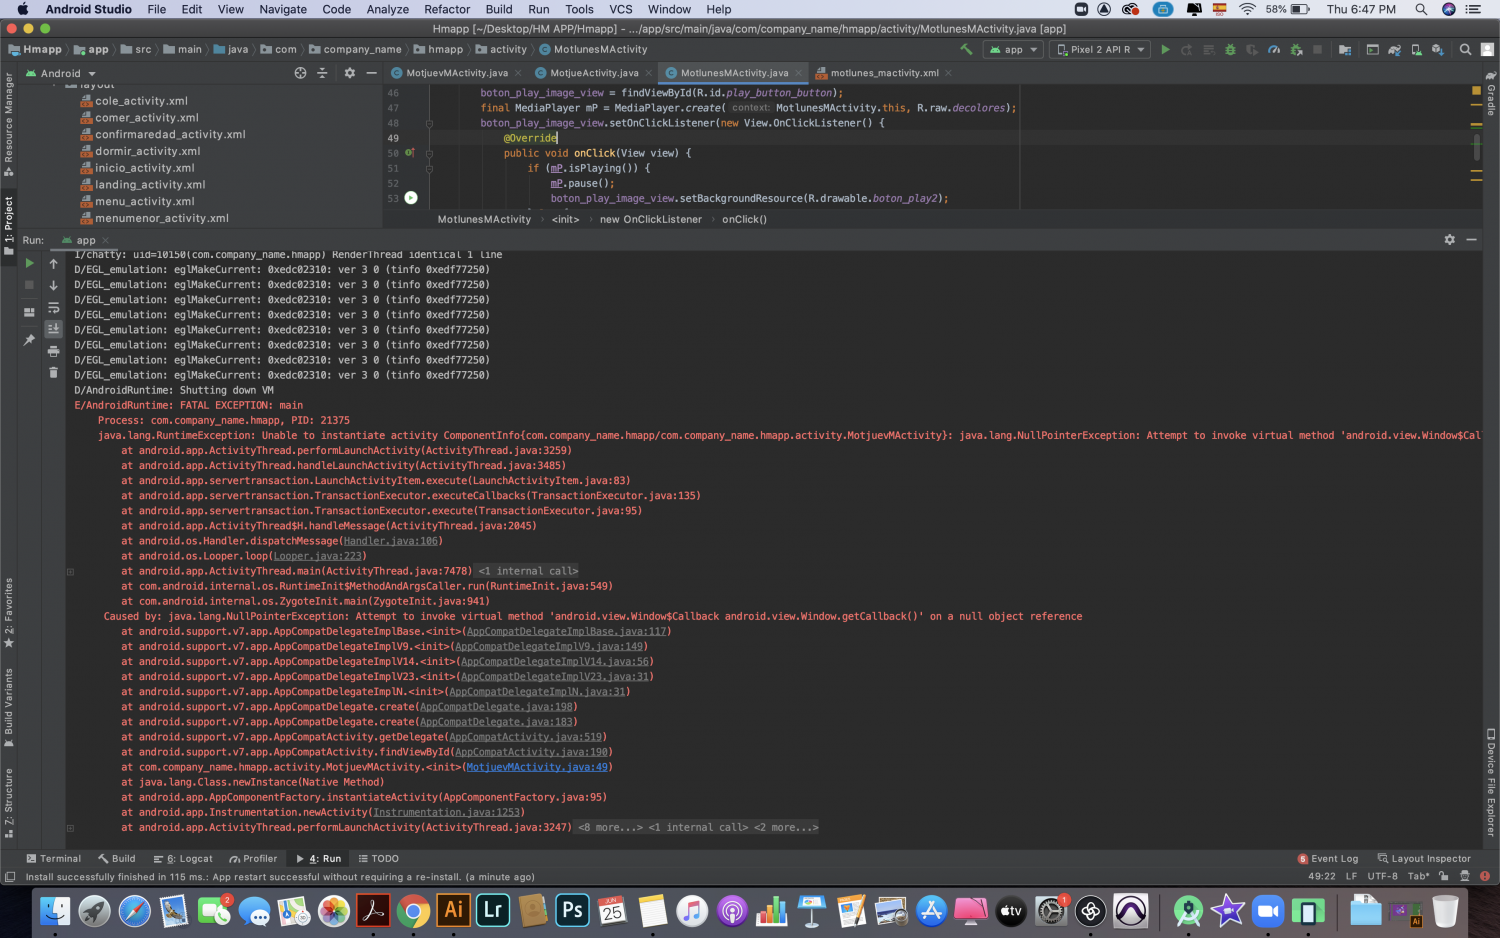This screenshot has height=938, width=1500.
Task: Click the editor vertical scrollbar thumb
Action: [1476, 148]
